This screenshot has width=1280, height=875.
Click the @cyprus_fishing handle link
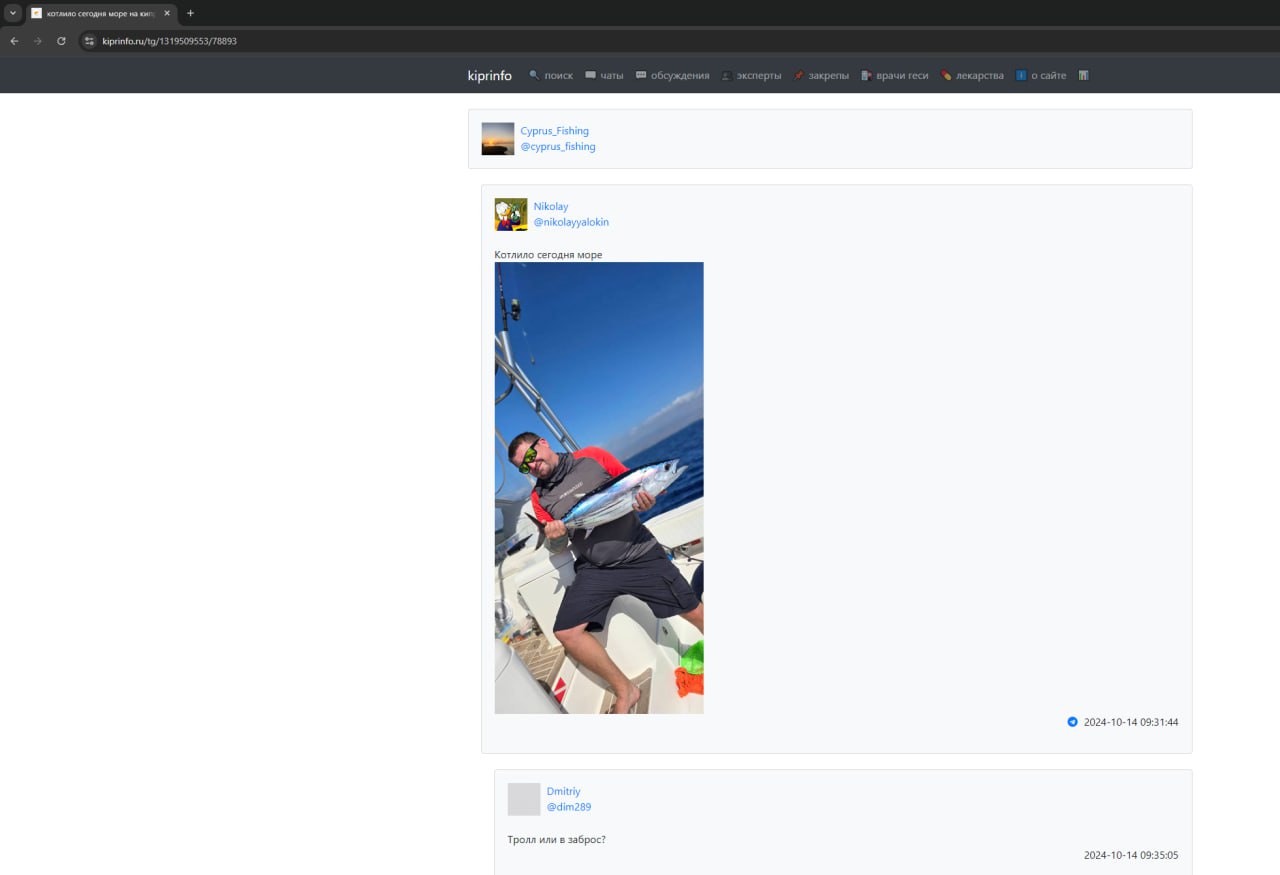[x=557, y=147]
